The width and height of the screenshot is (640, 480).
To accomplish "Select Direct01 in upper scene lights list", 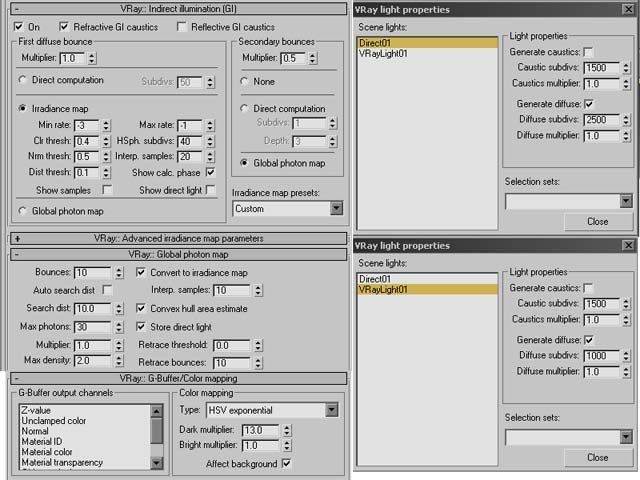I will (427, 43).
